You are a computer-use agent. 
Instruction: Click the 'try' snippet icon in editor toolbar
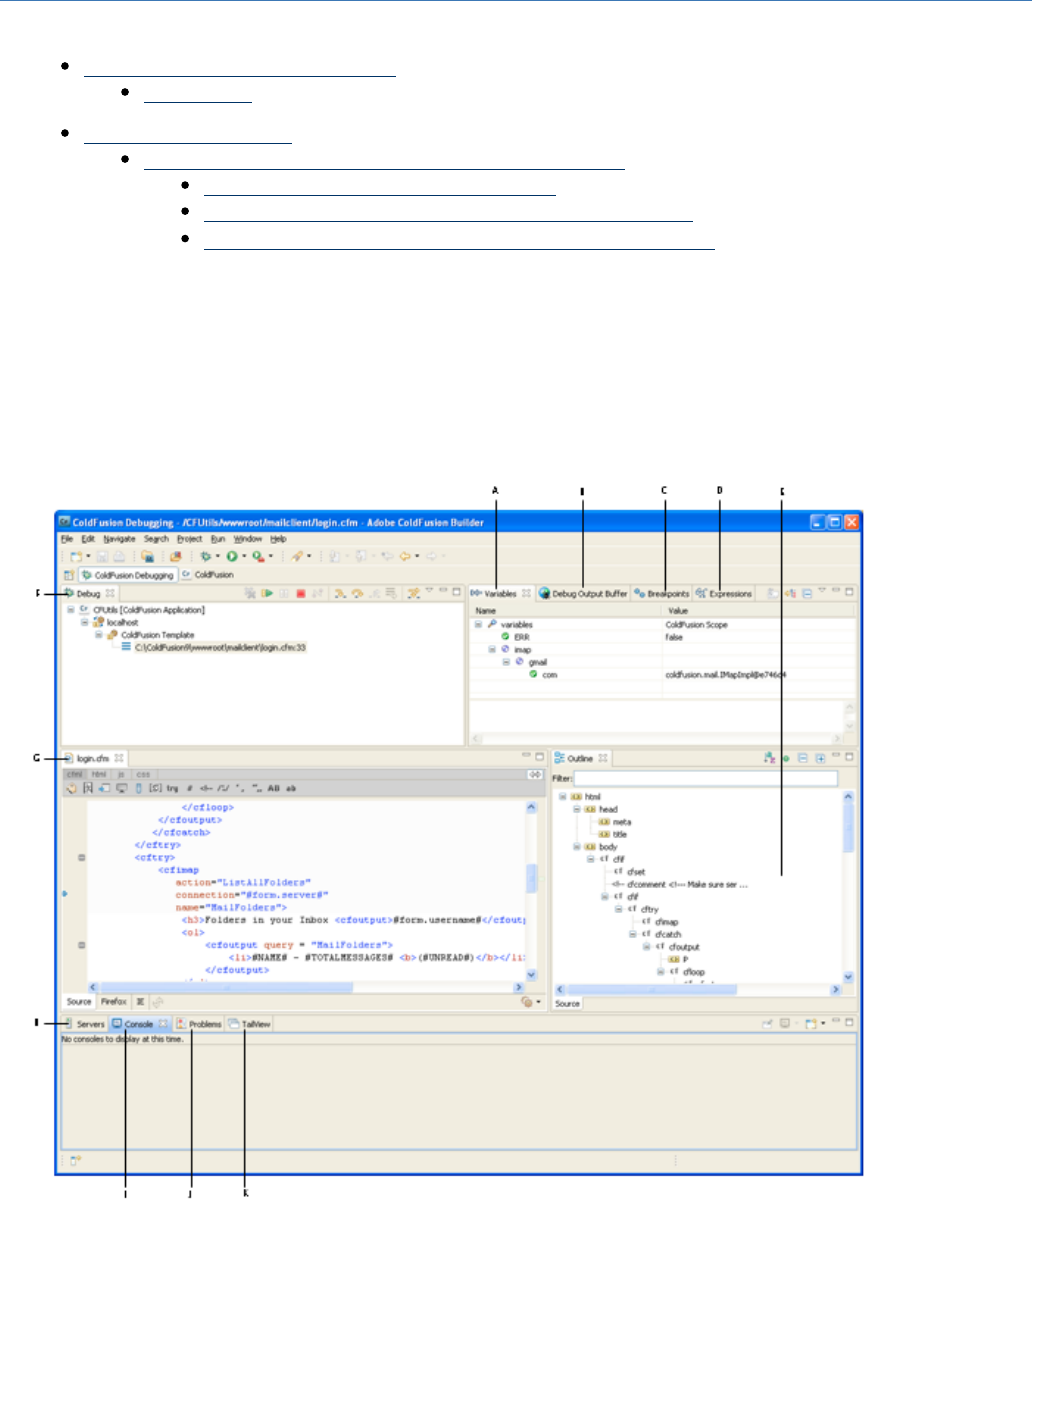point(172,788)
